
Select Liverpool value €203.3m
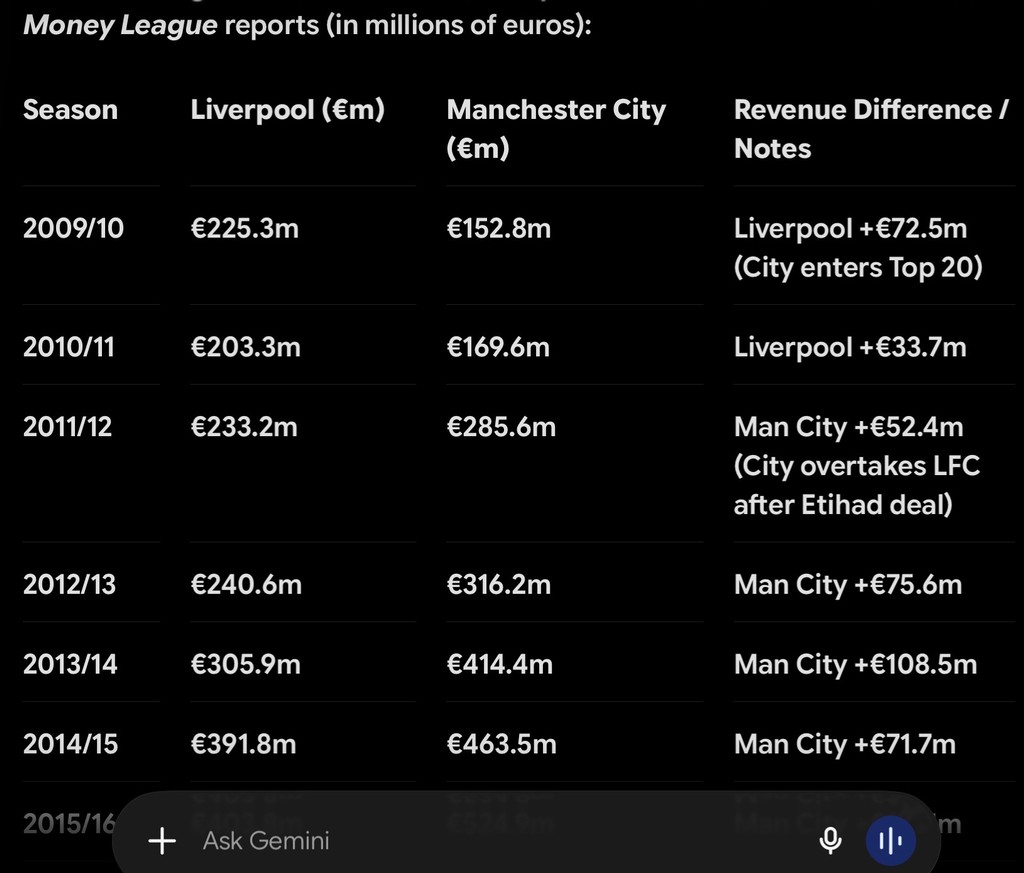click(x=246, y=347)
